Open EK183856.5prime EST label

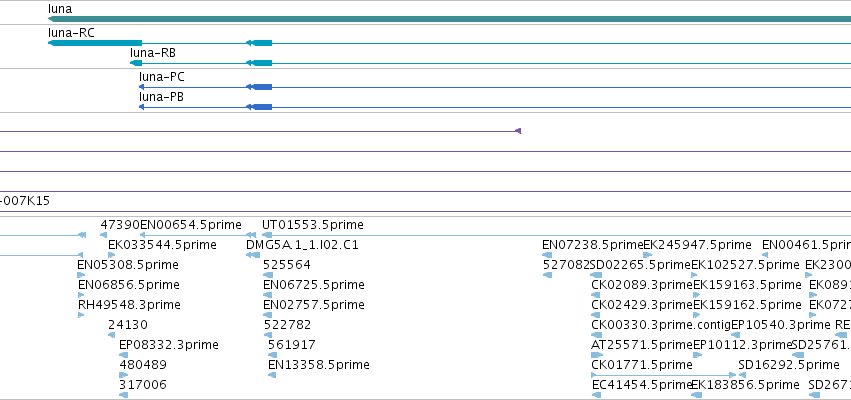(x=745, y=385)
